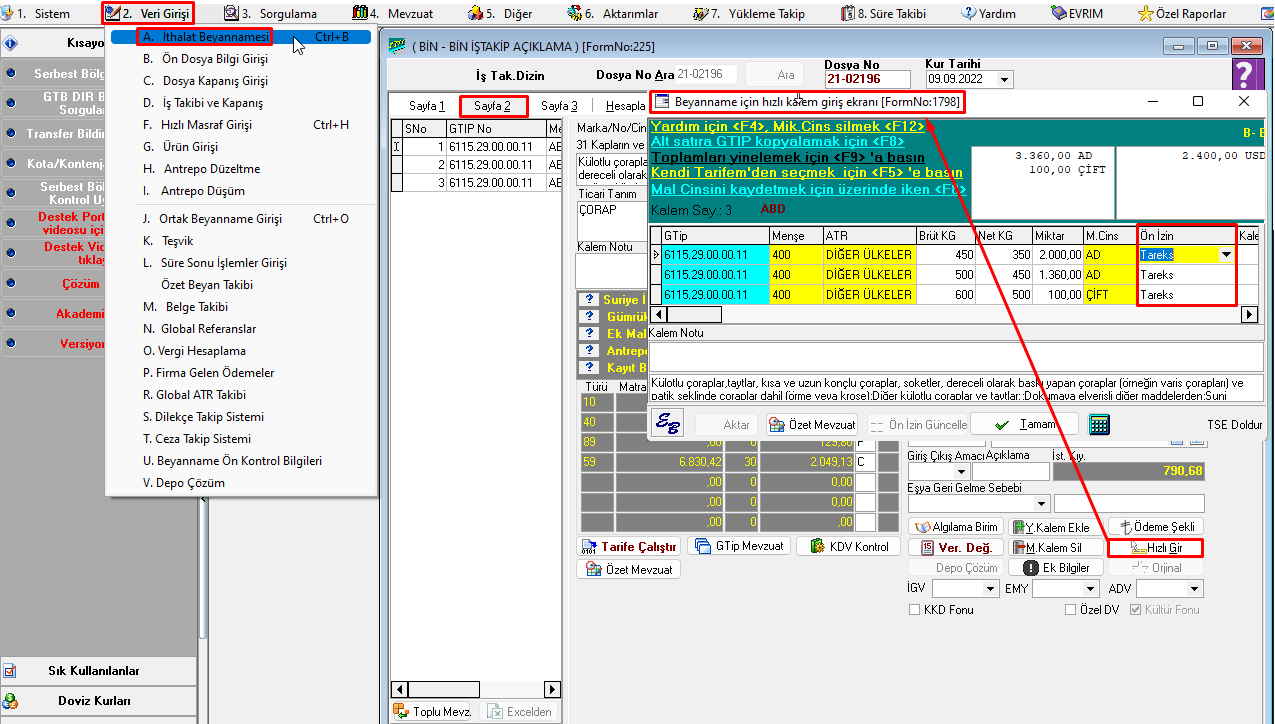The image size is (1275, 724).
Task: Add a new item with Y.Kalem Ekle
Action: (1056, 527)
